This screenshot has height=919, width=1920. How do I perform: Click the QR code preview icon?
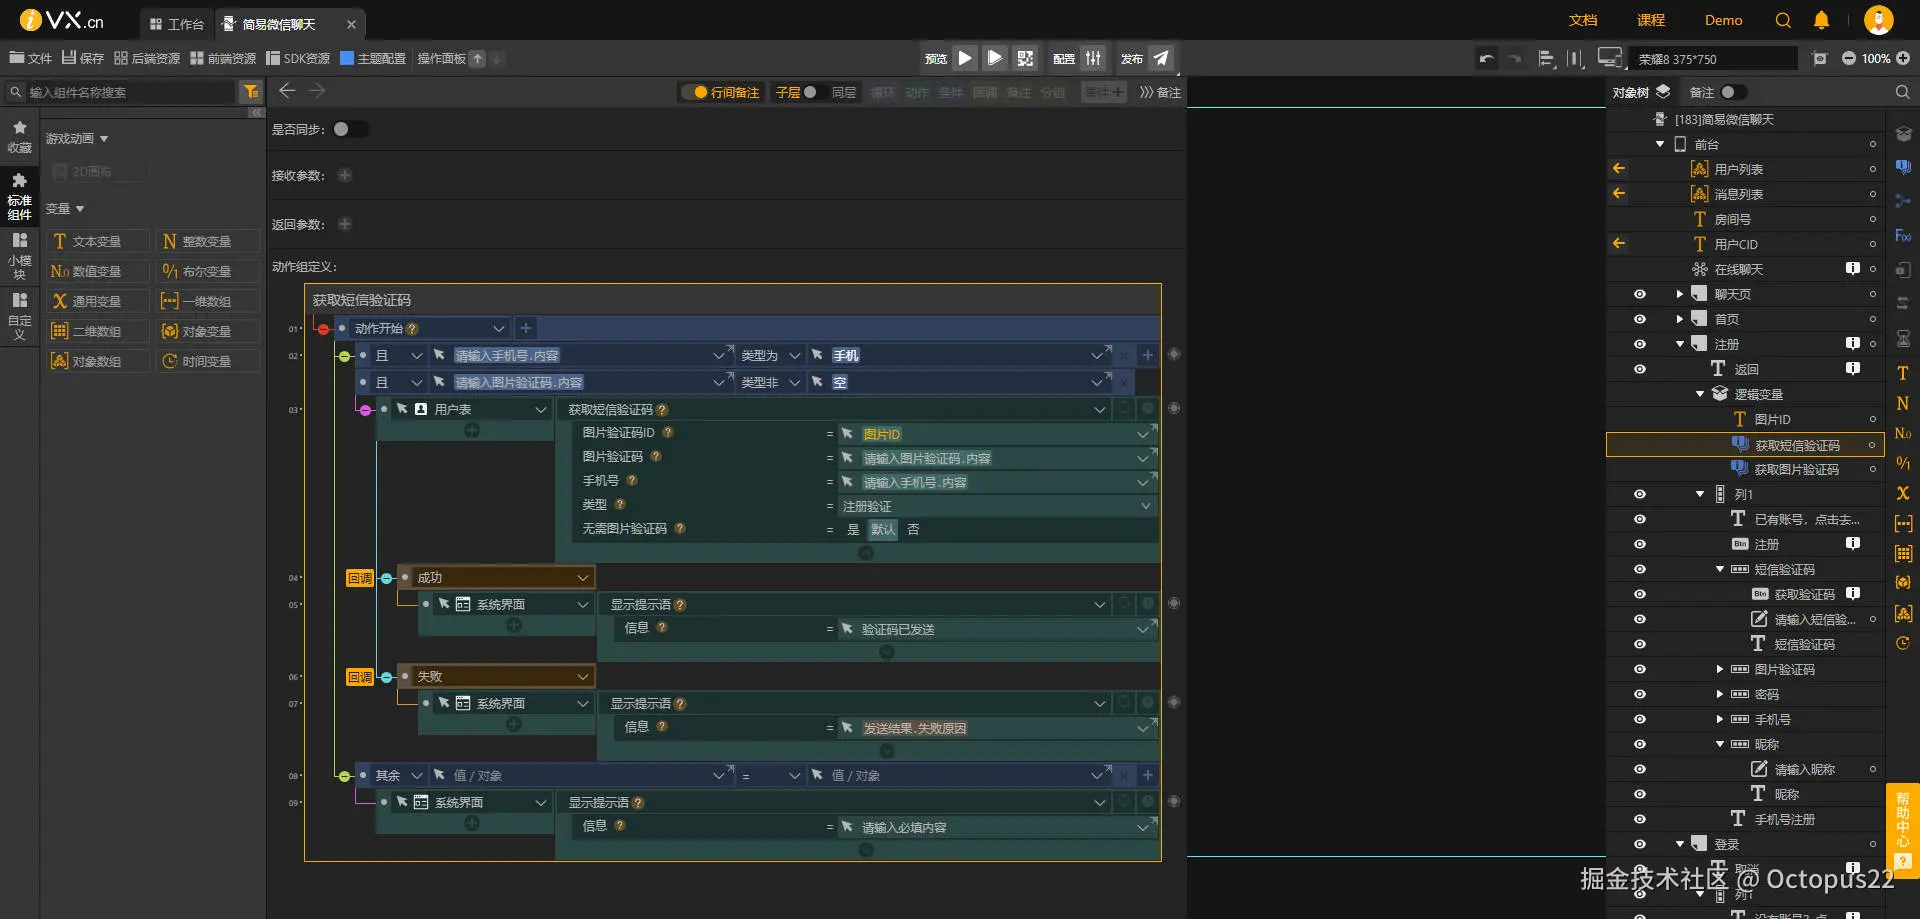pyautogui.click(x=1025, y=59)
